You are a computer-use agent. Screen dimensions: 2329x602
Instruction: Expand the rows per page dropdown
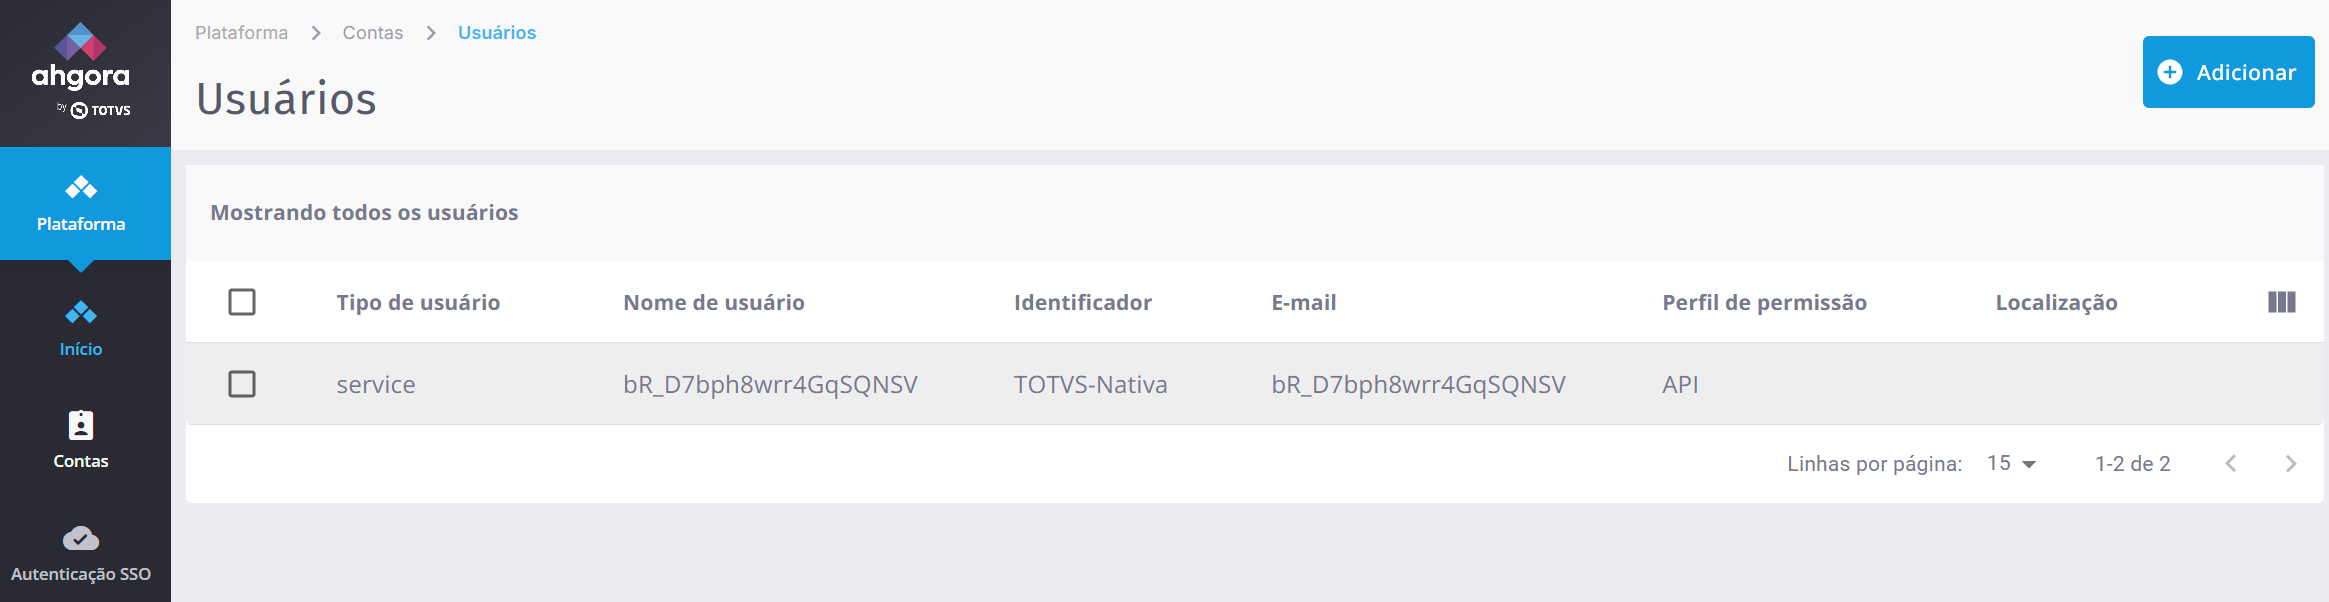pyautogui.click(x=2012, y=463)
